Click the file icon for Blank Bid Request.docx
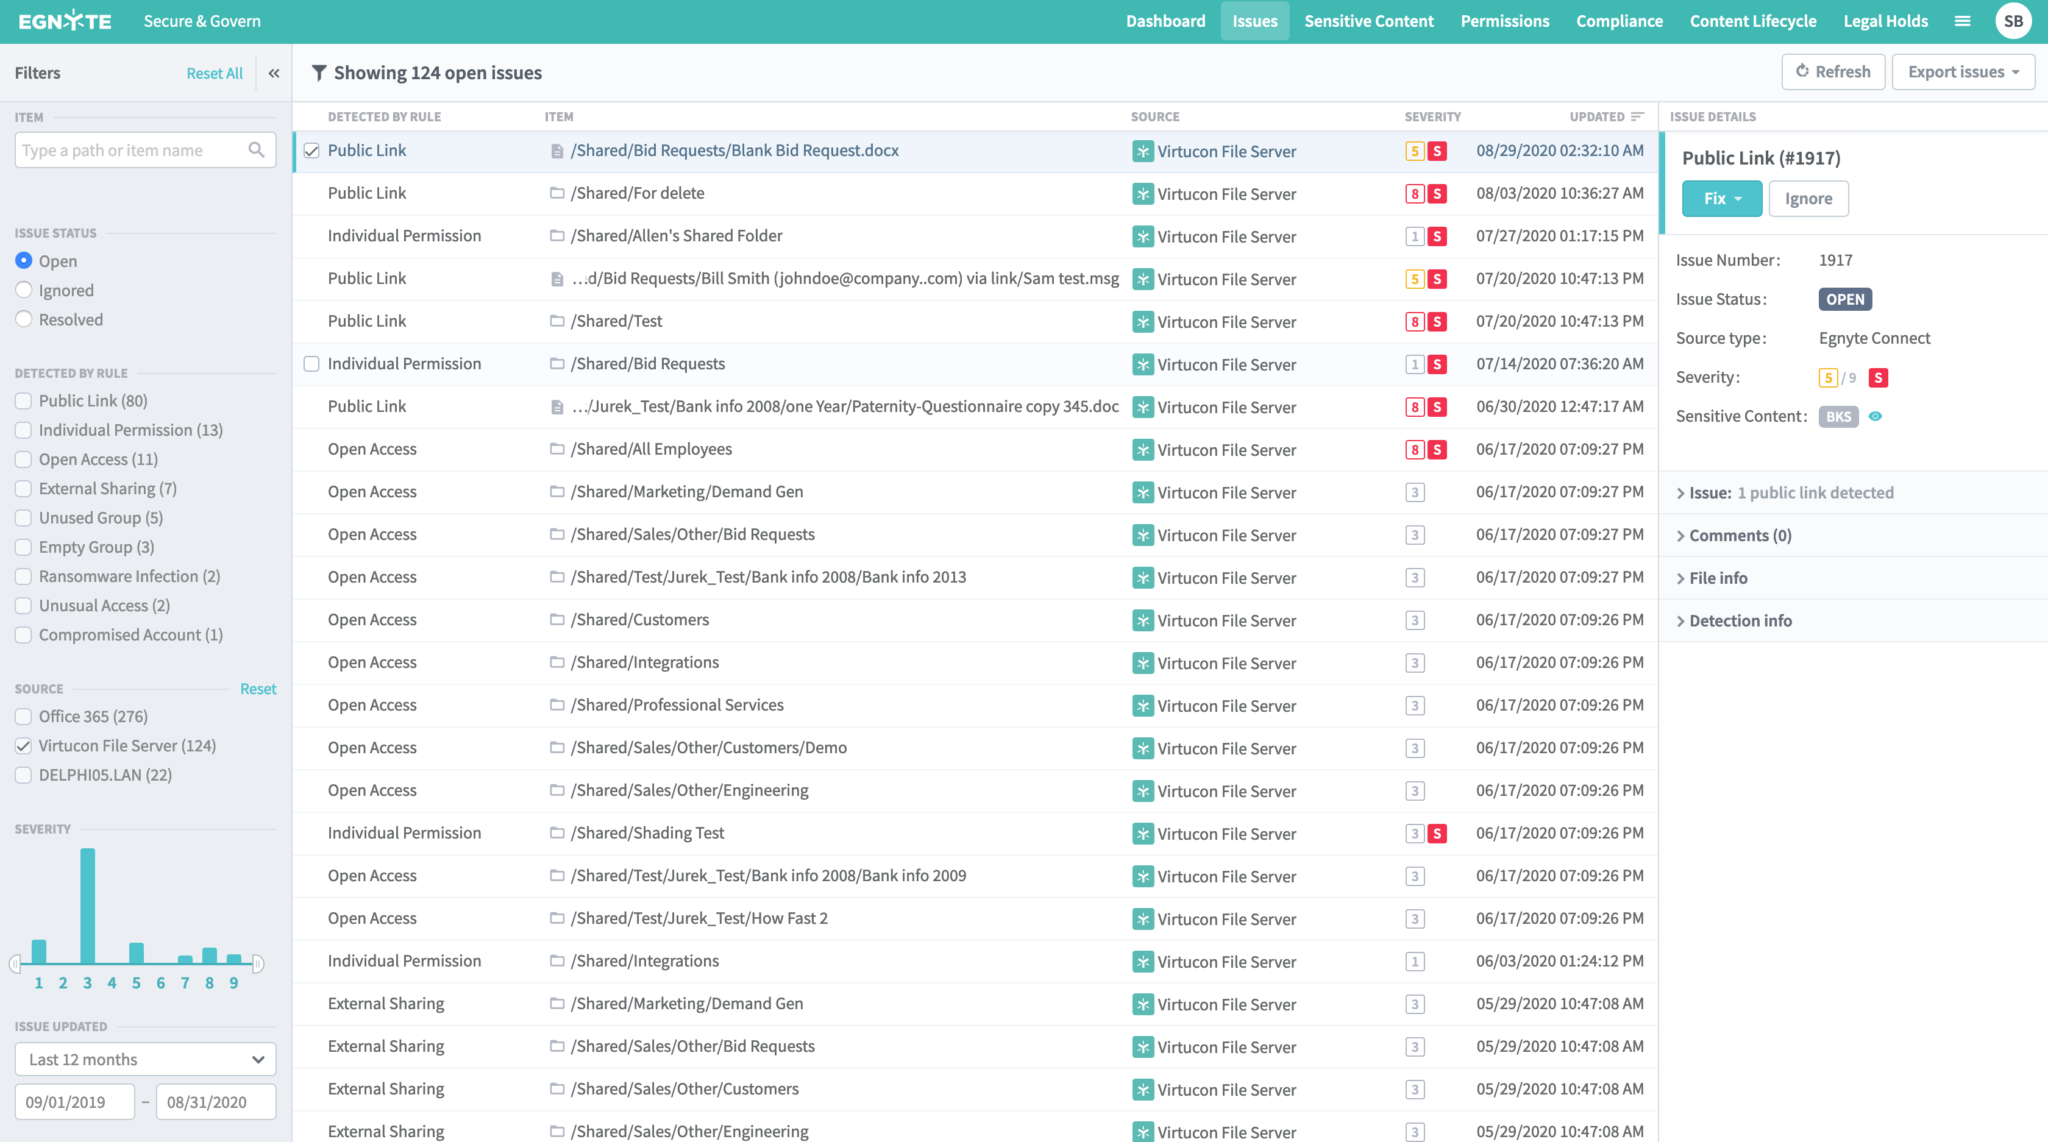 pyautogui.click(x=557, y=151)
